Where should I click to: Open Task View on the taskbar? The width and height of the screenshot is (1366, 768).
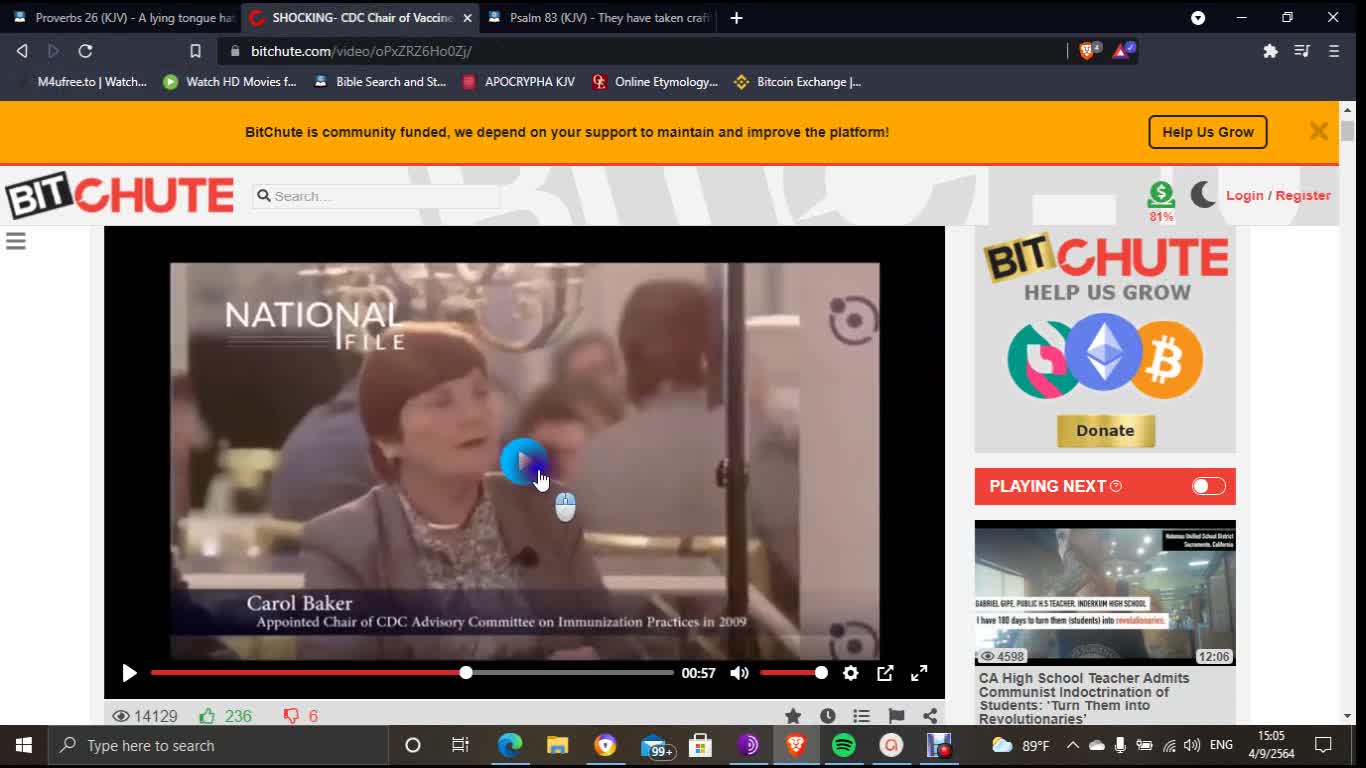pyautogui.click(x=460, y=745)
